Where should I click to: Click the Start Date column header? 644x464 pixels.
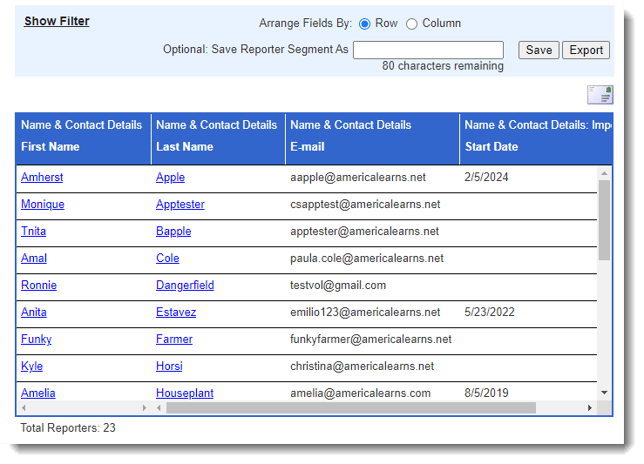(491, 147)
